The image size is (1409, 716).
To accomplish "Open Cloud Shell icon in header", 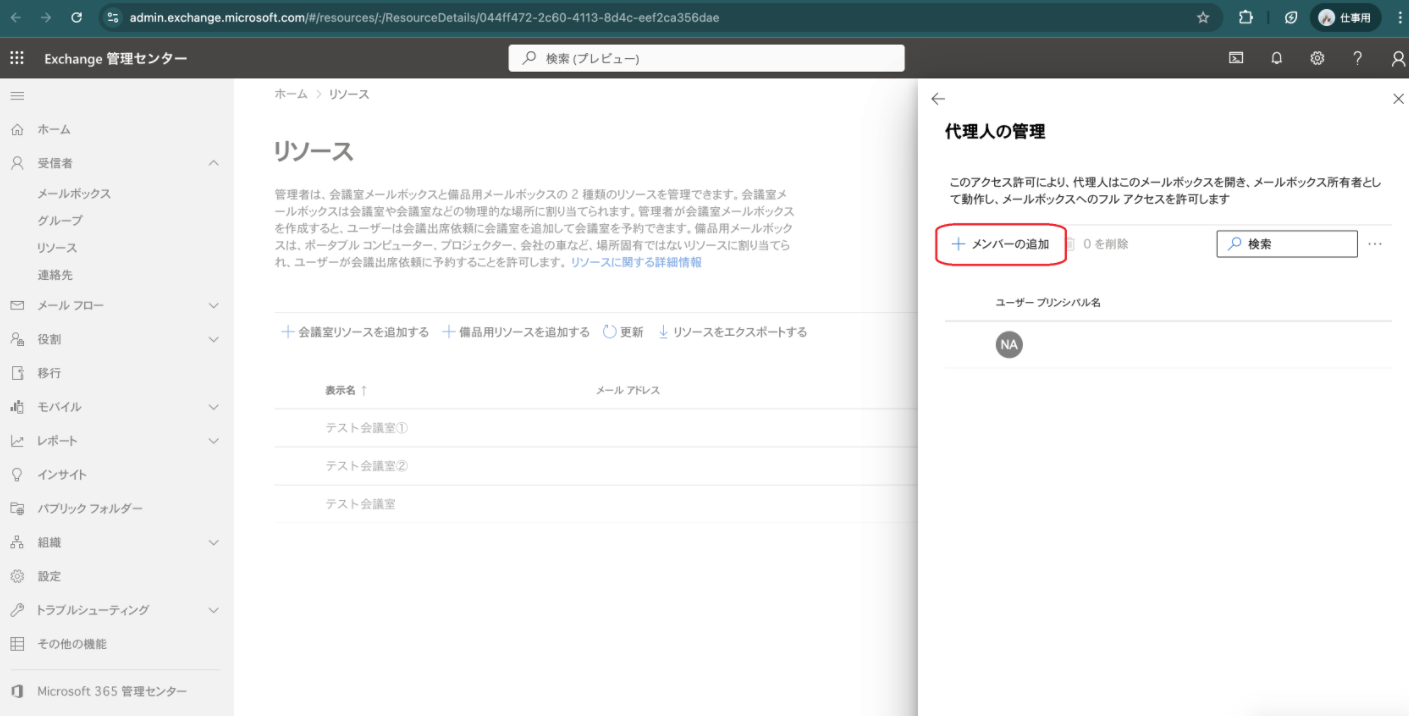I will [1236, 58].
